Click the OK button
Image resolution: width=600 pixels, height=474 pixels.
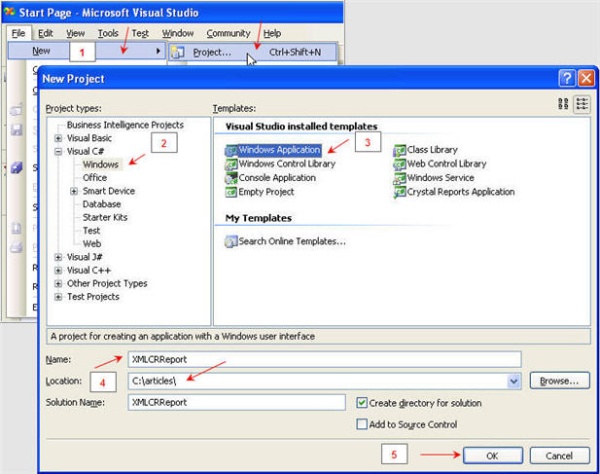coord(493,456)
